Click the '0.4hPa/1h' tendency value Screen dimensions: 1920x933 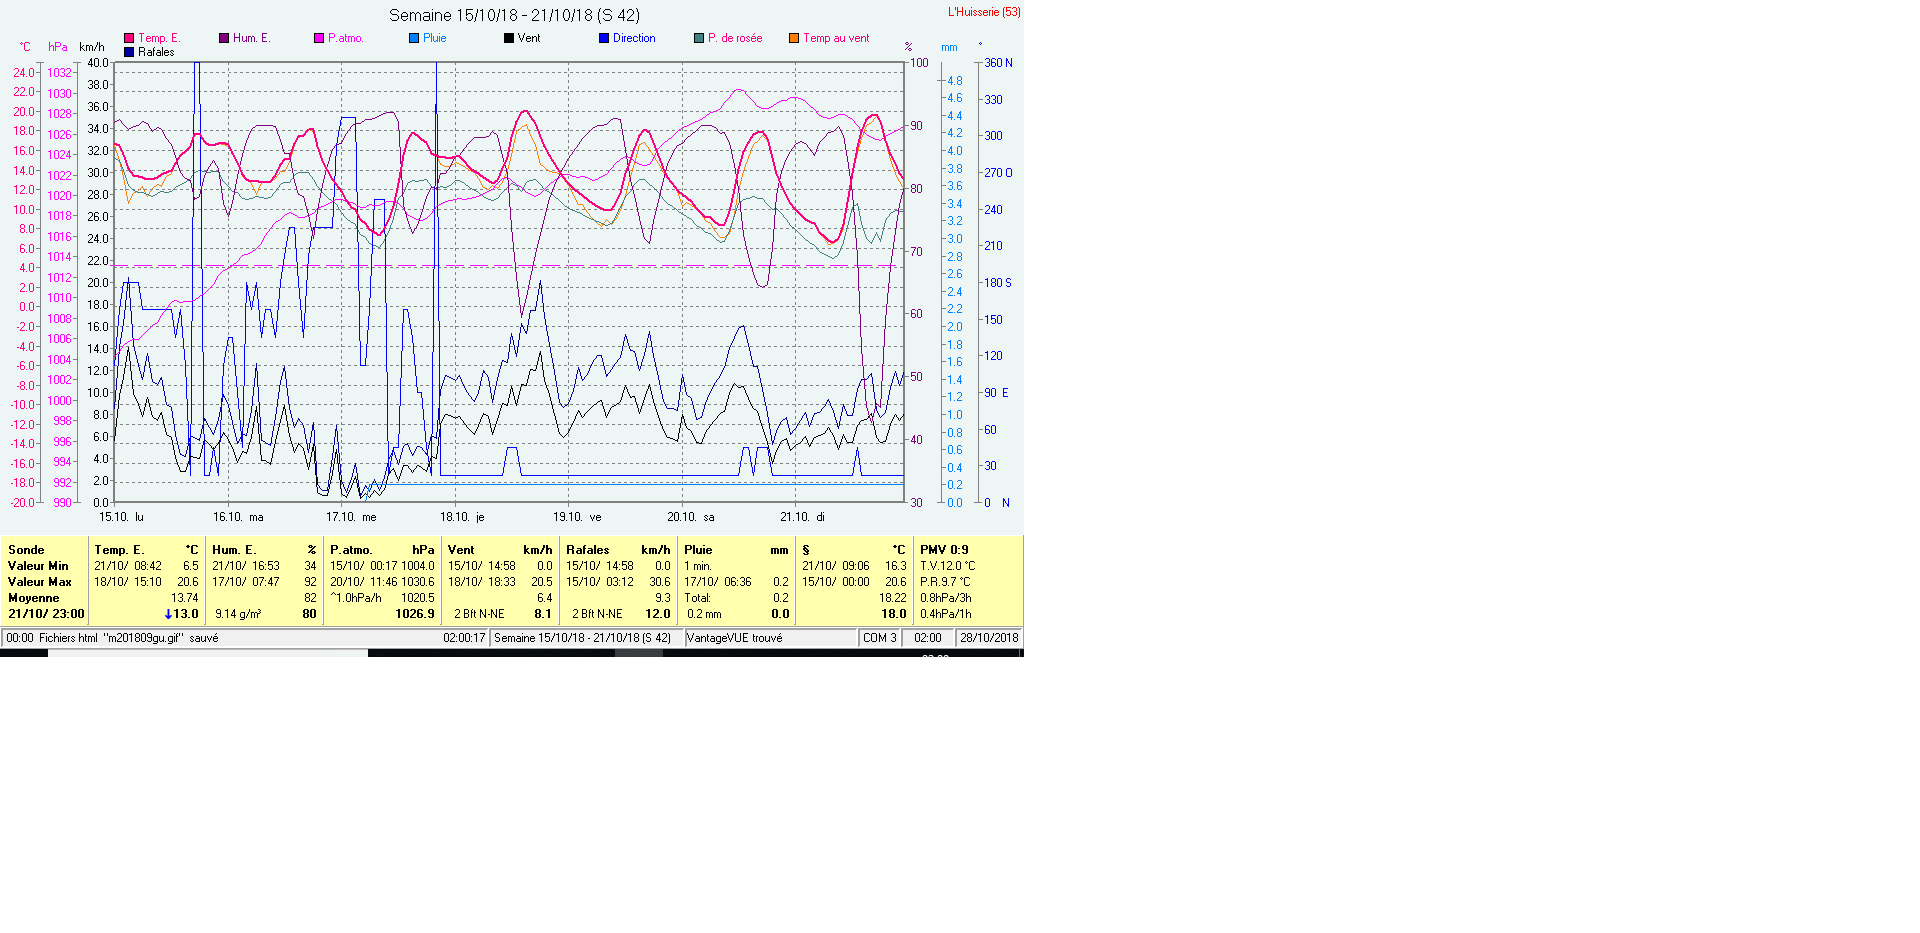coord(946,614)
